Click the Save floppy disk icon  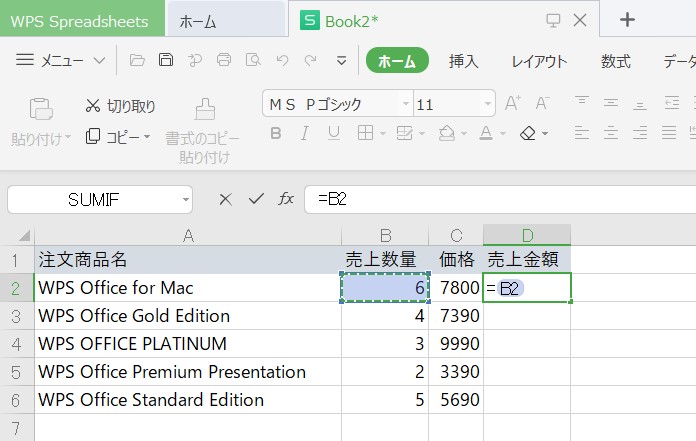[166, 60]
